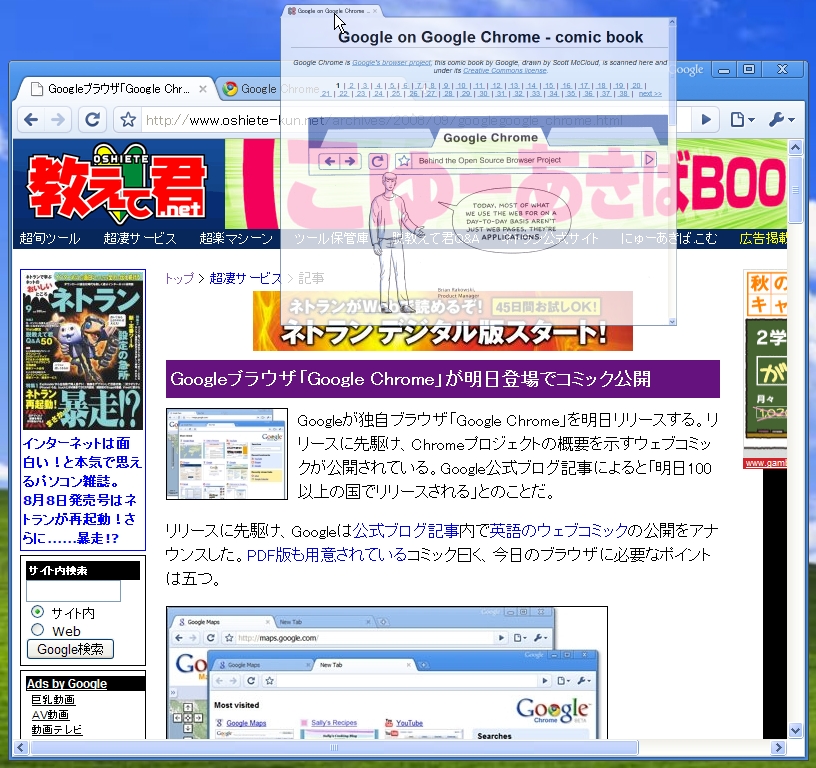Click the address bar URL field
Viewport: 816px width, 768px height.
click(x=416, y=120)
